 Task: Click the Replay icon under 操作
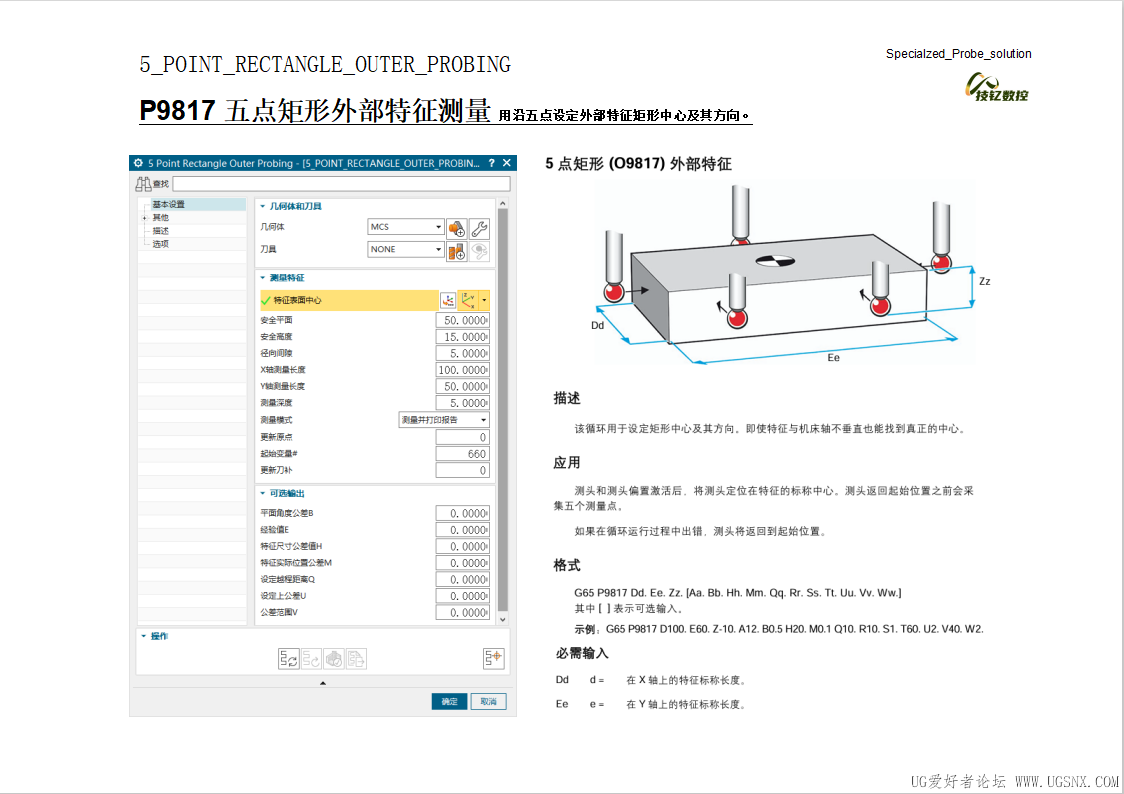tap(311, 659)
